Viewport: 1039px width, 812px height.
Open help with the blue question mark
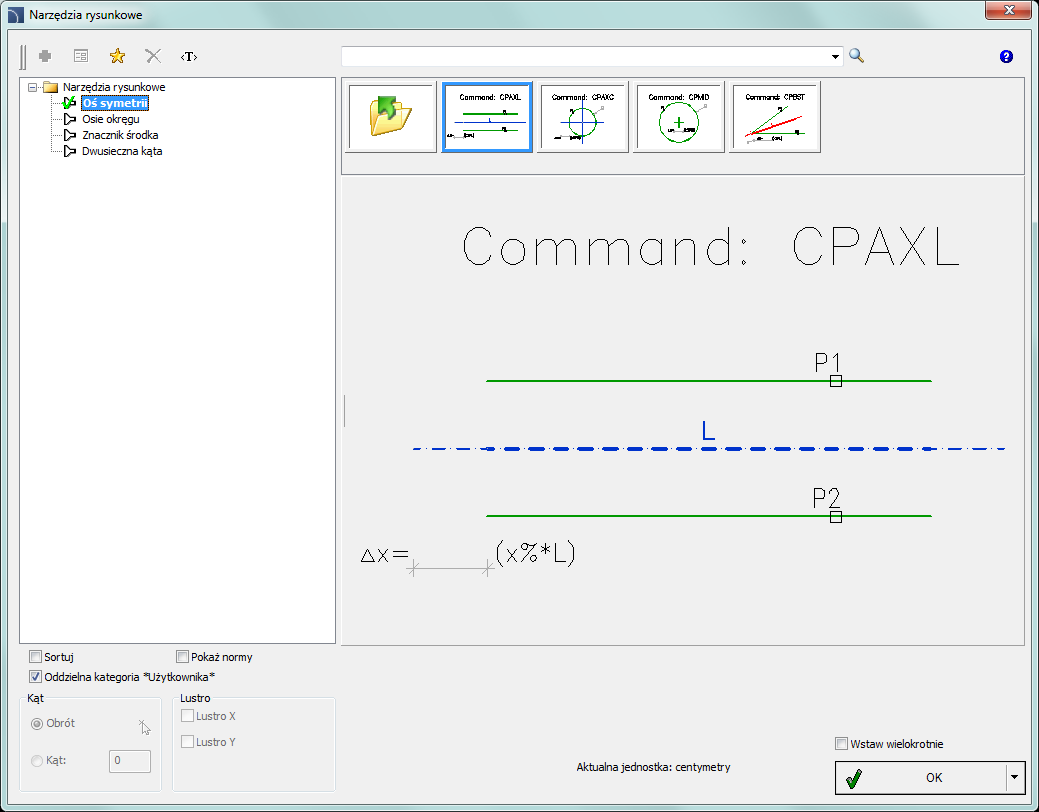click(1006, 57)
